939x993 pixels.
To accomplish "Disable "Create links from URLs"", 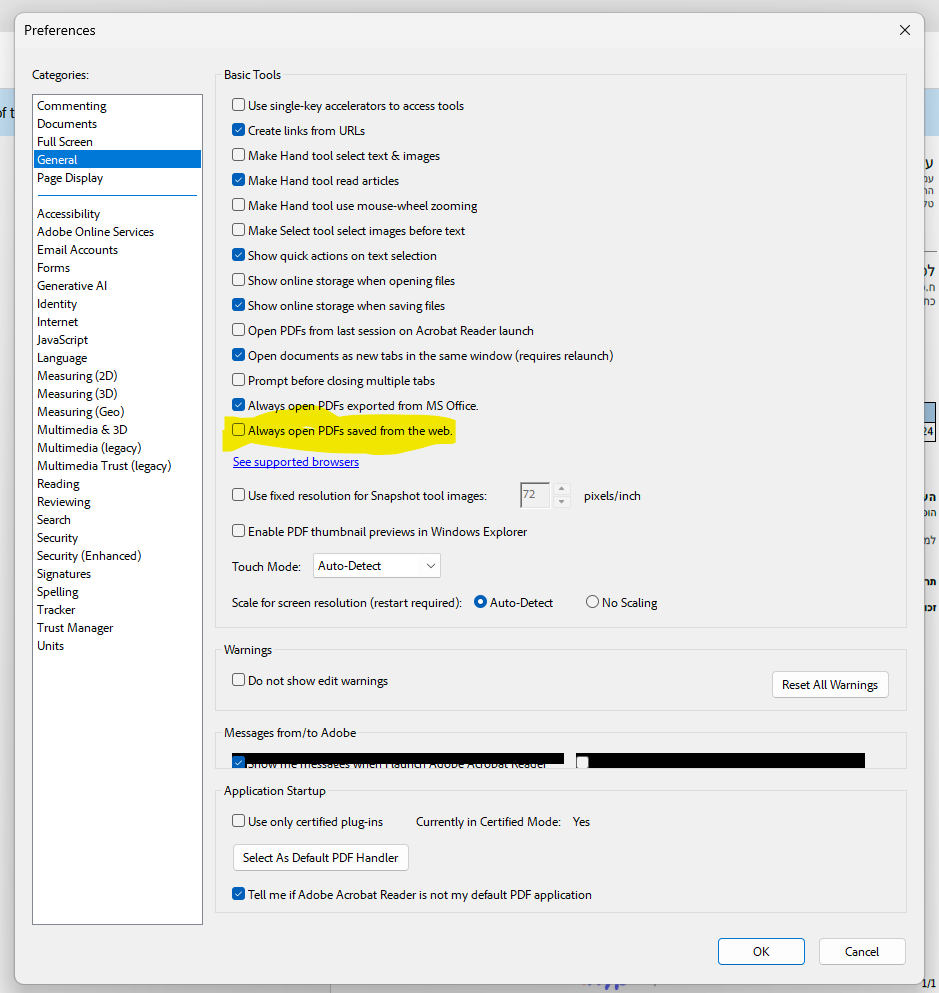I will pyautogui.click(x=238, y=130).
